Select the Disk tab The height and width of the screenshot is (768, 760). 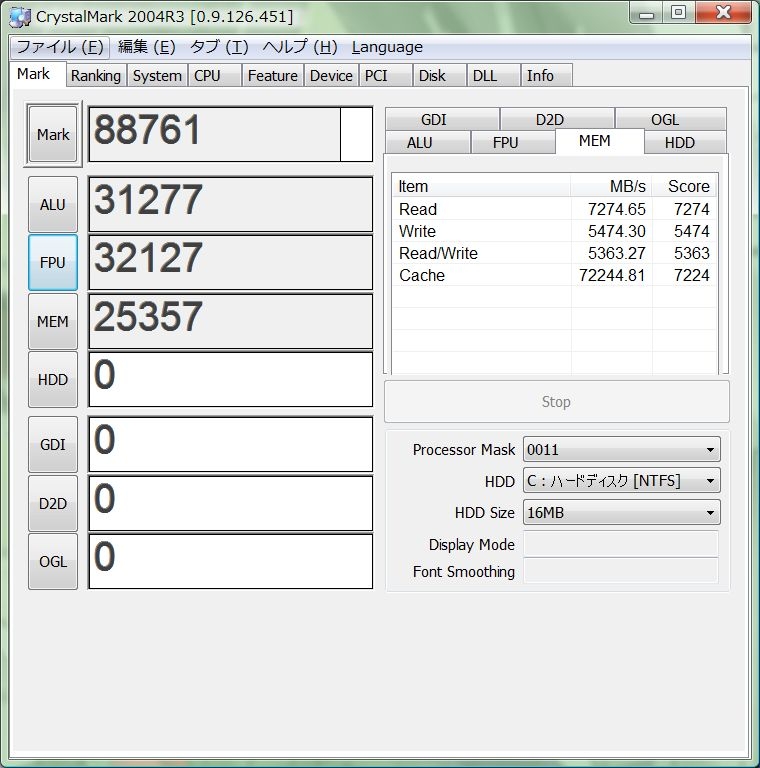click(439, 76)
